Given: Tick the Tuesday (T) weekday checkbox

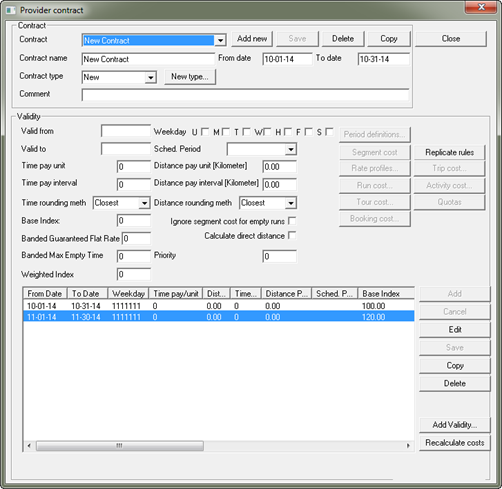Looking at the screenshot, I should click(x=247, y=132).
